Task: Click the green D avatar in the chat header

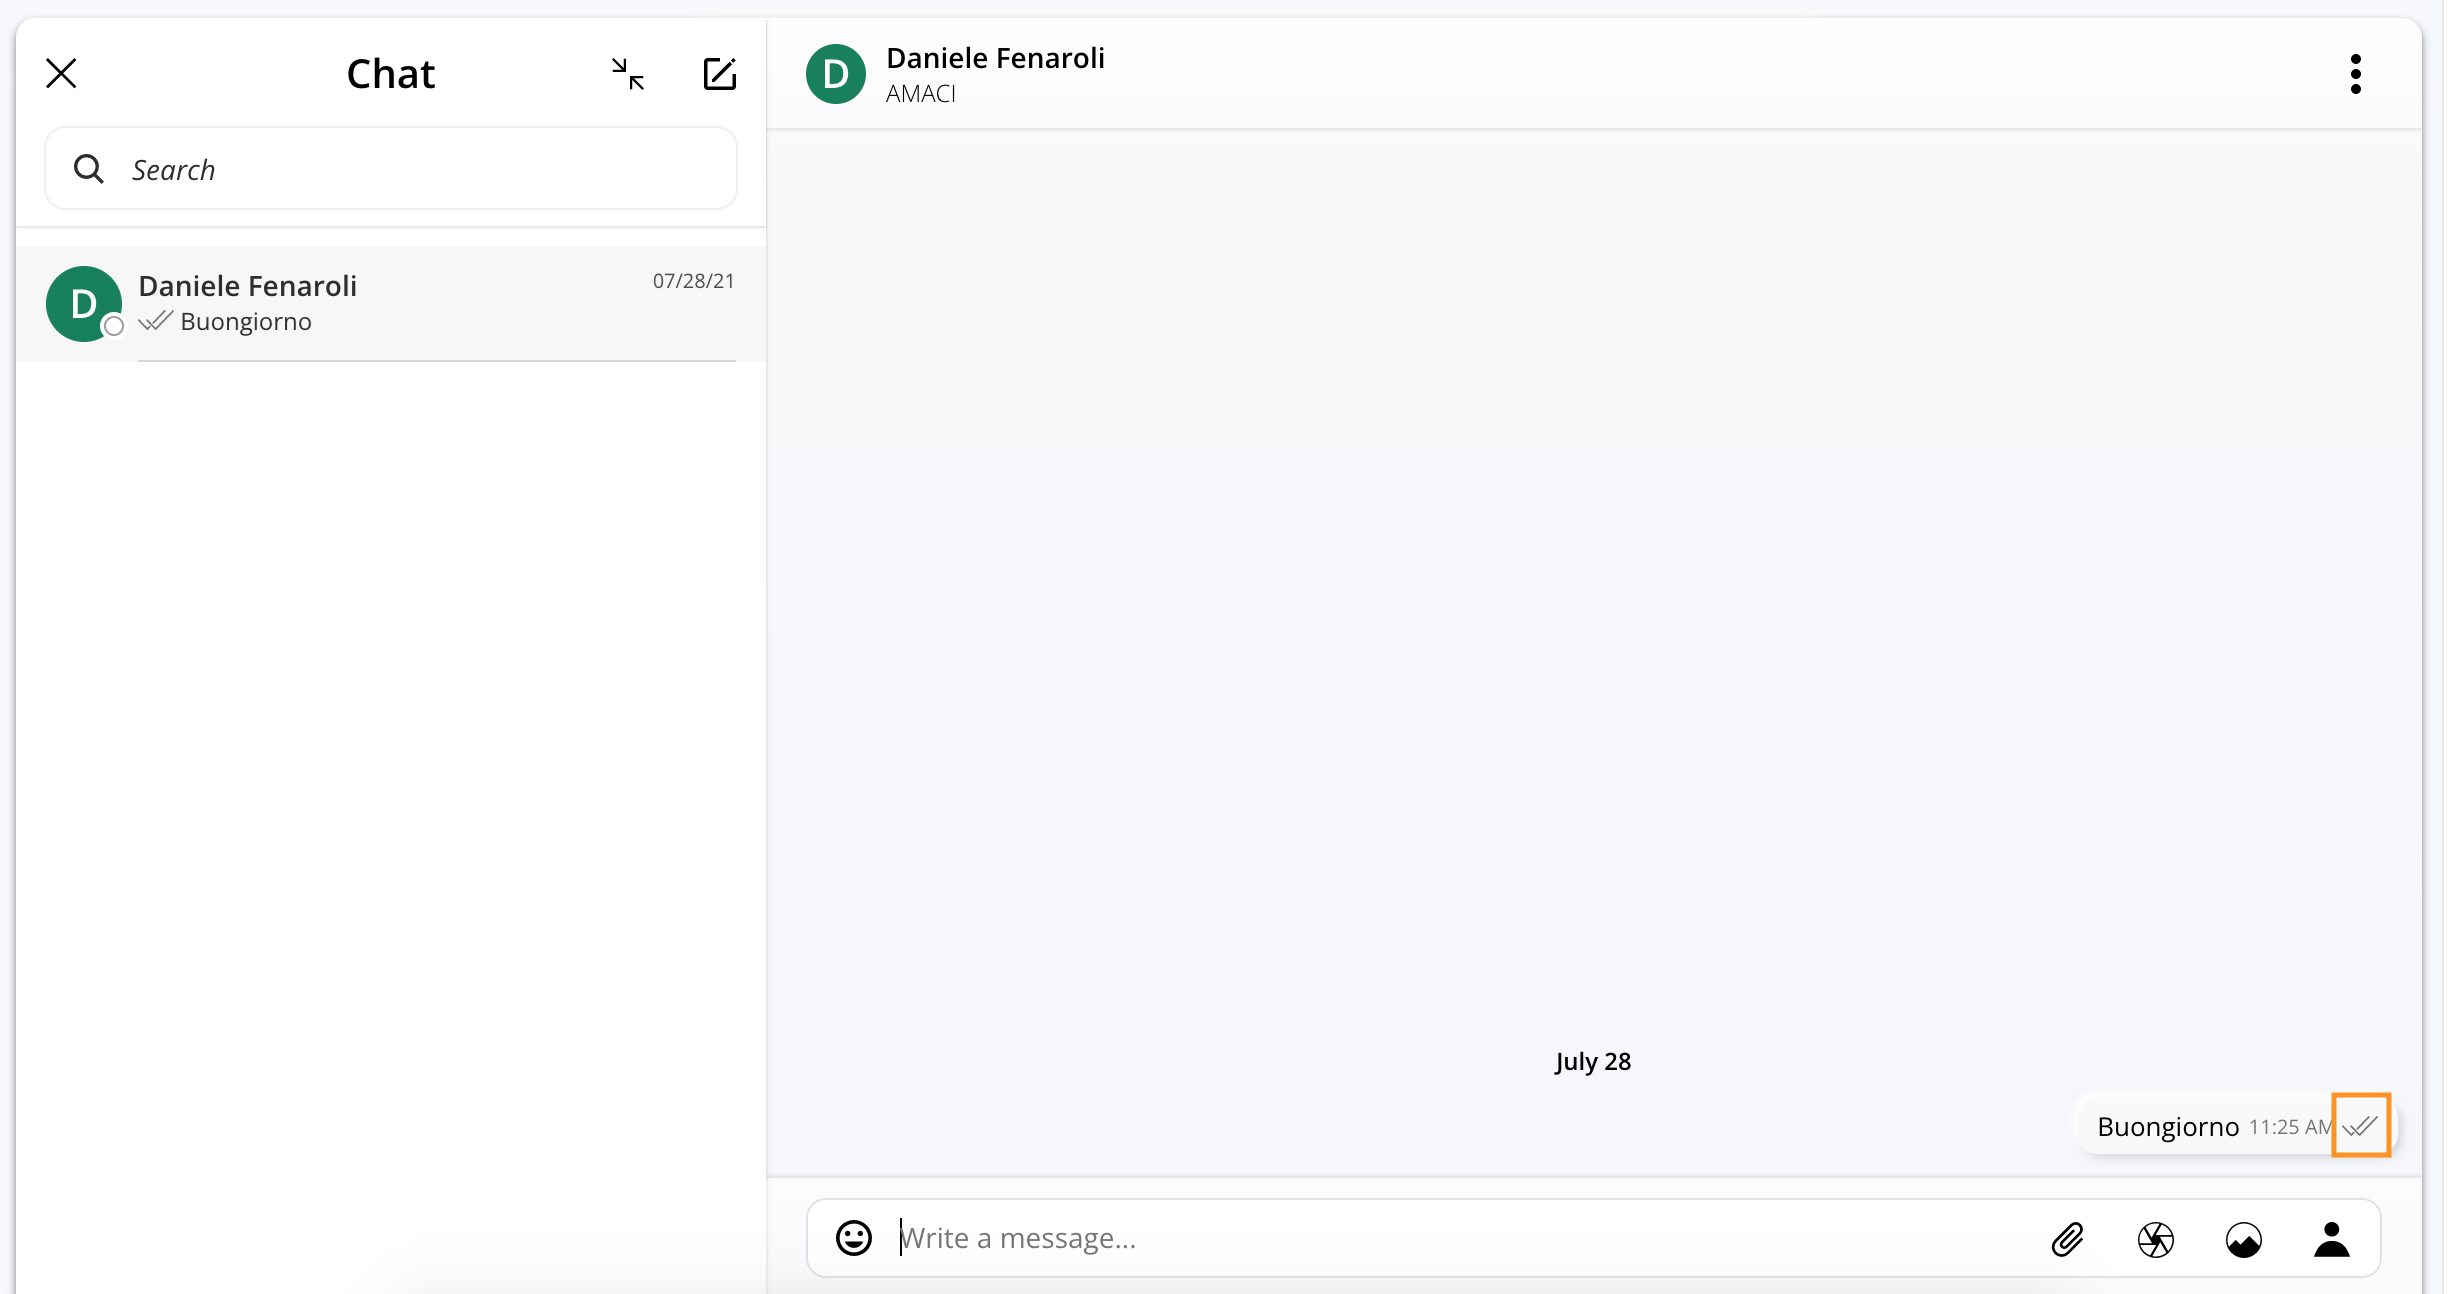Action: pyautogui.click(x=836, y=74)
